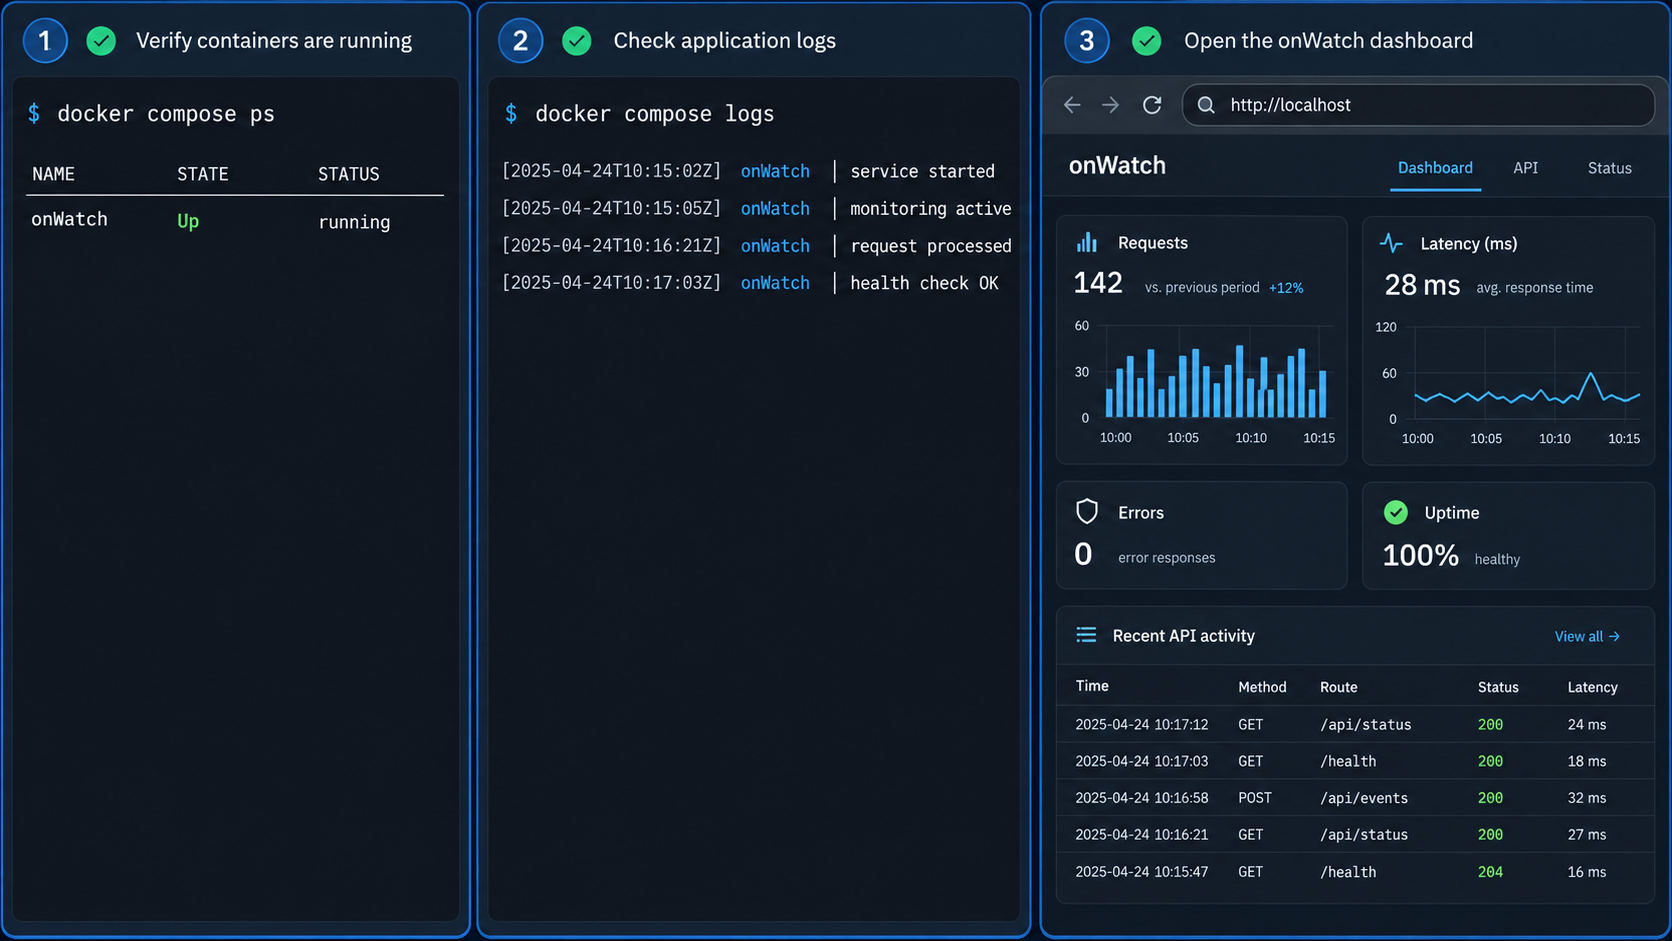This screenshot has width=1672, height=941.
Task: Click the browser back arrow
Action: pyautogui.click(x=1072, y=105)
